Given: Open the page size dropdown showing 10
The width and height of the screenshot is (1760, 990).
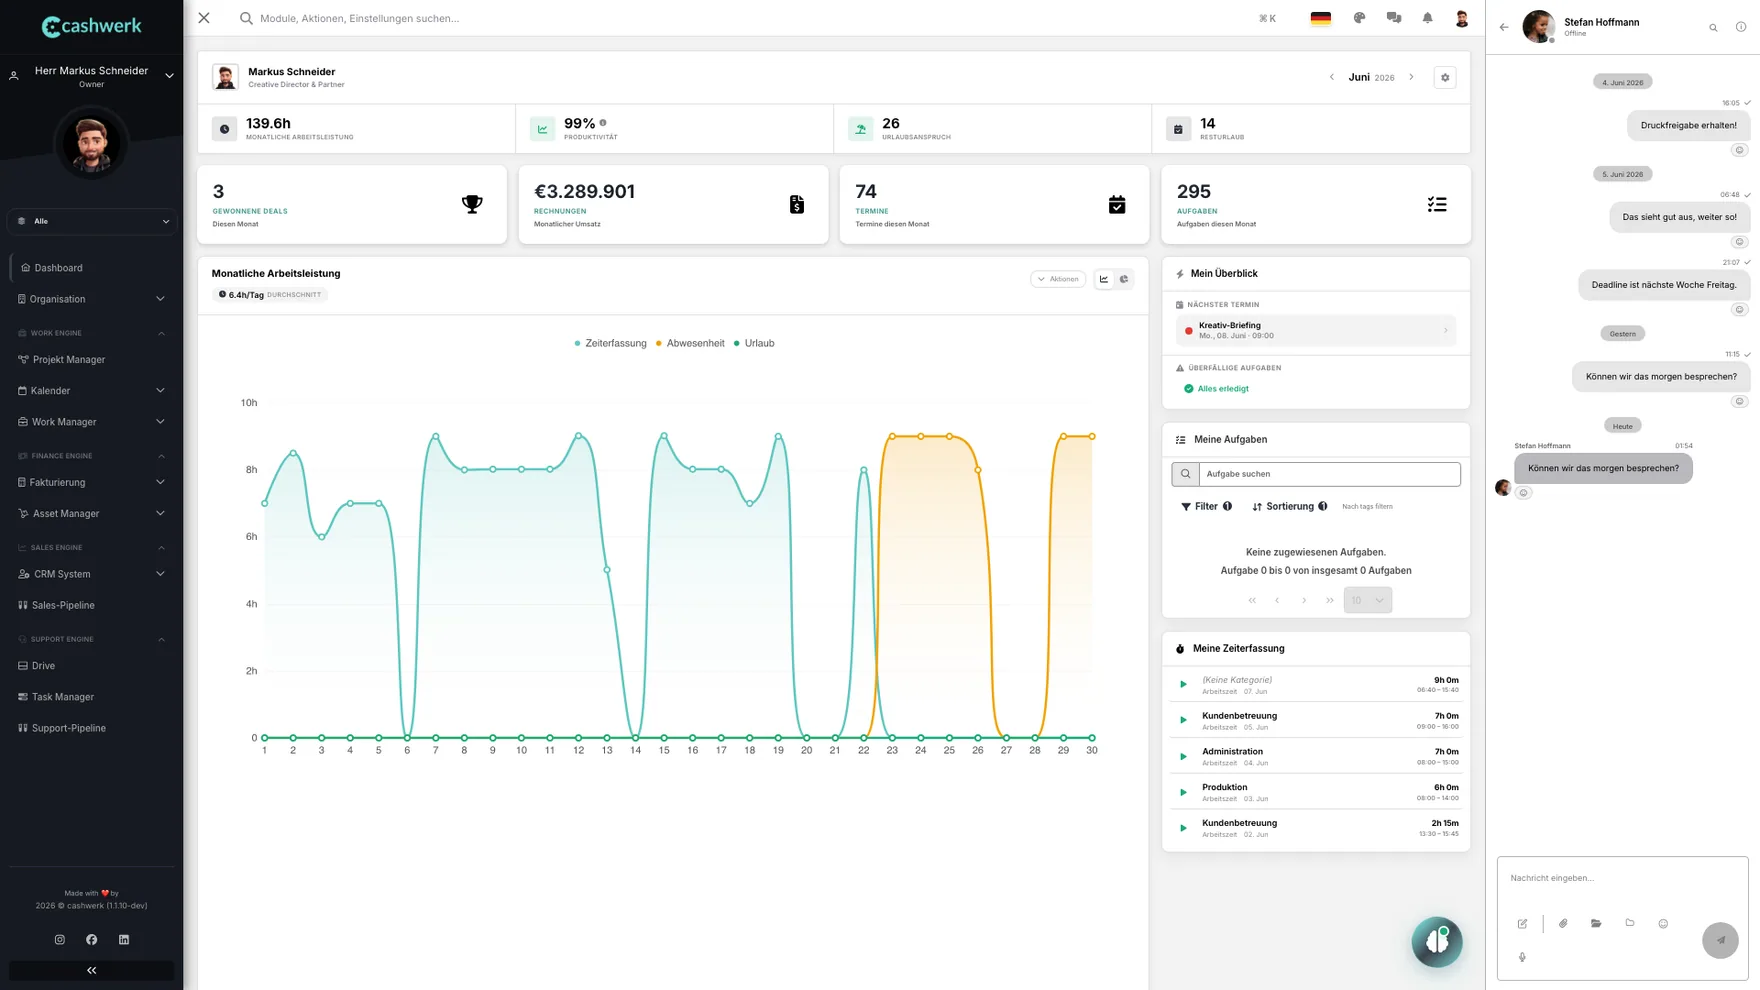Looking at the screenshot, I should click(x=1367, y=600).
